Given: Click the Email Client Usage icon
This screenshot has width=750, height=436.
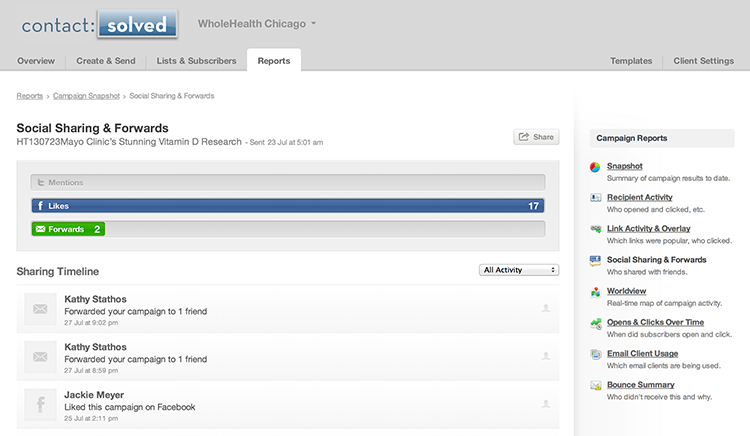Looking at the screenshot, I should [x=595, y=354].
